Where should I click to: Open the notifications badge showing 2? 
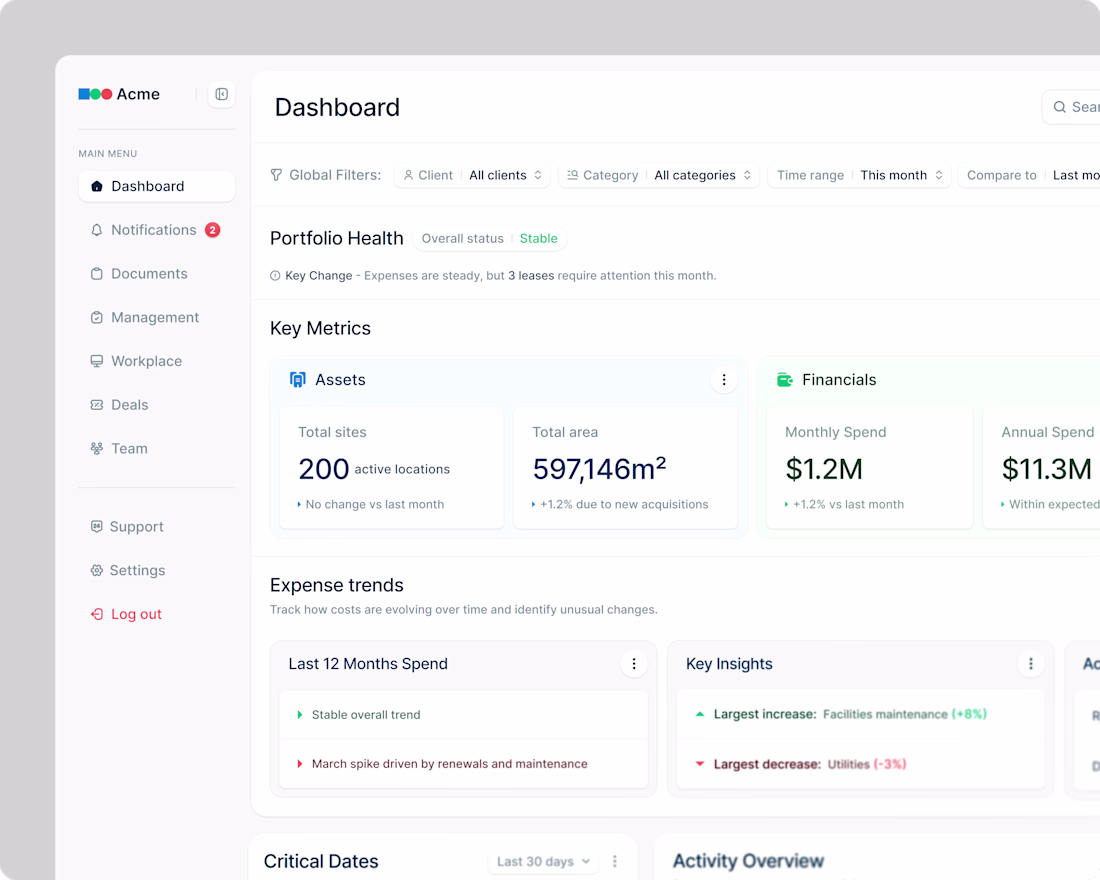tap(213, 229)
